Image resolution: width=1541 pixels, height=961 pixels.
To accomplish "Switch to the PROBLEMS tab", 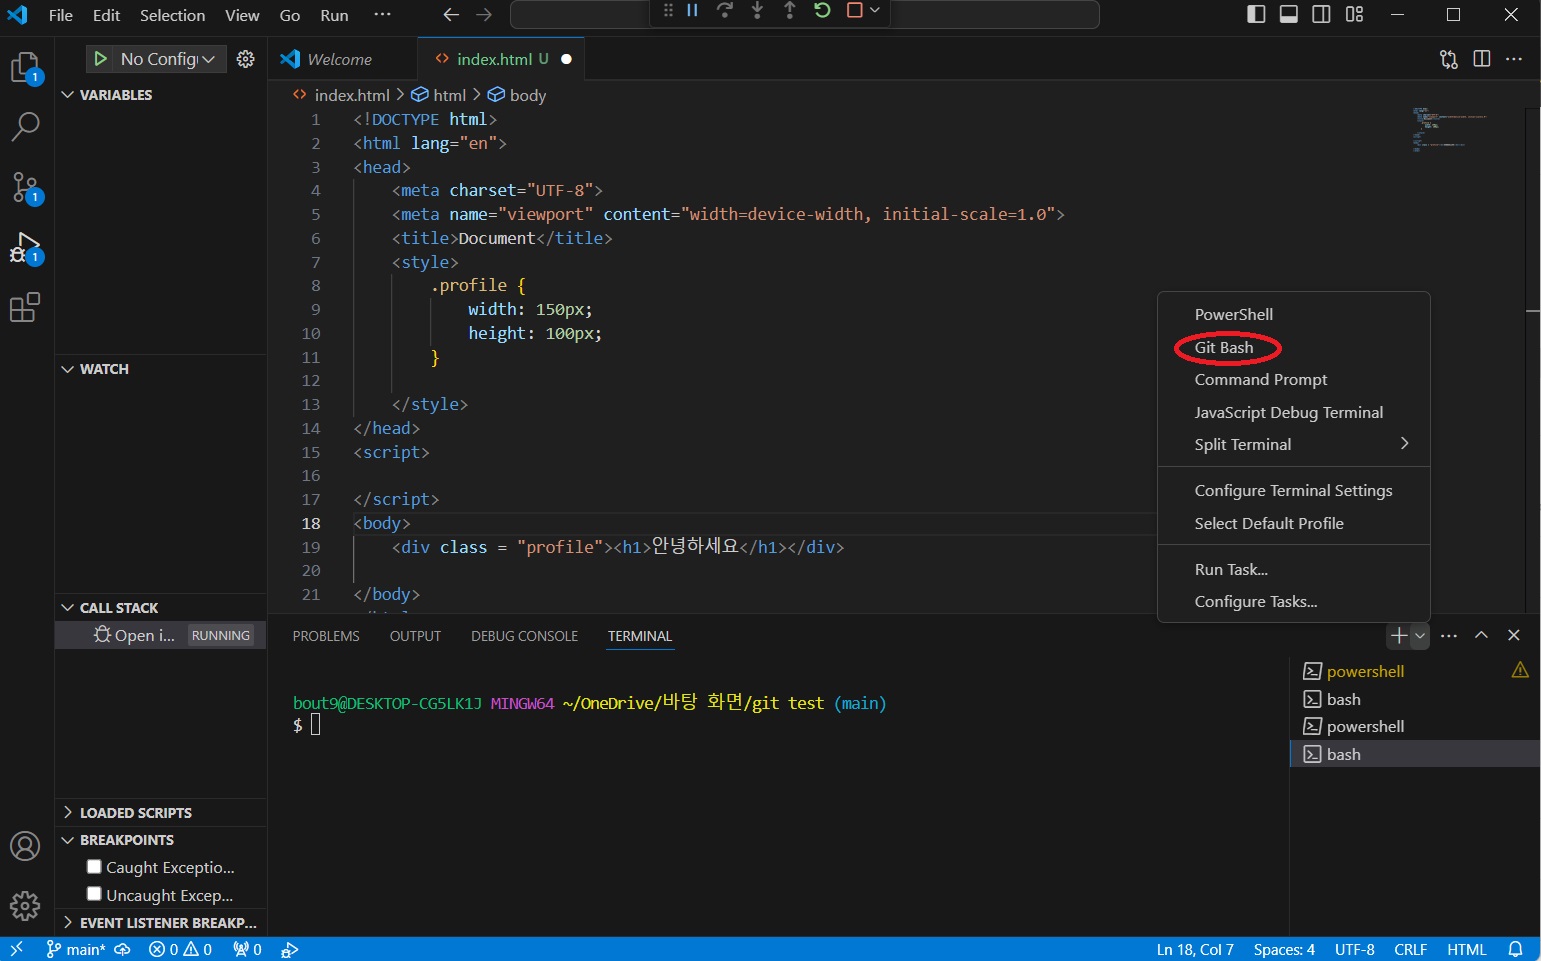I will pos(326,636).
